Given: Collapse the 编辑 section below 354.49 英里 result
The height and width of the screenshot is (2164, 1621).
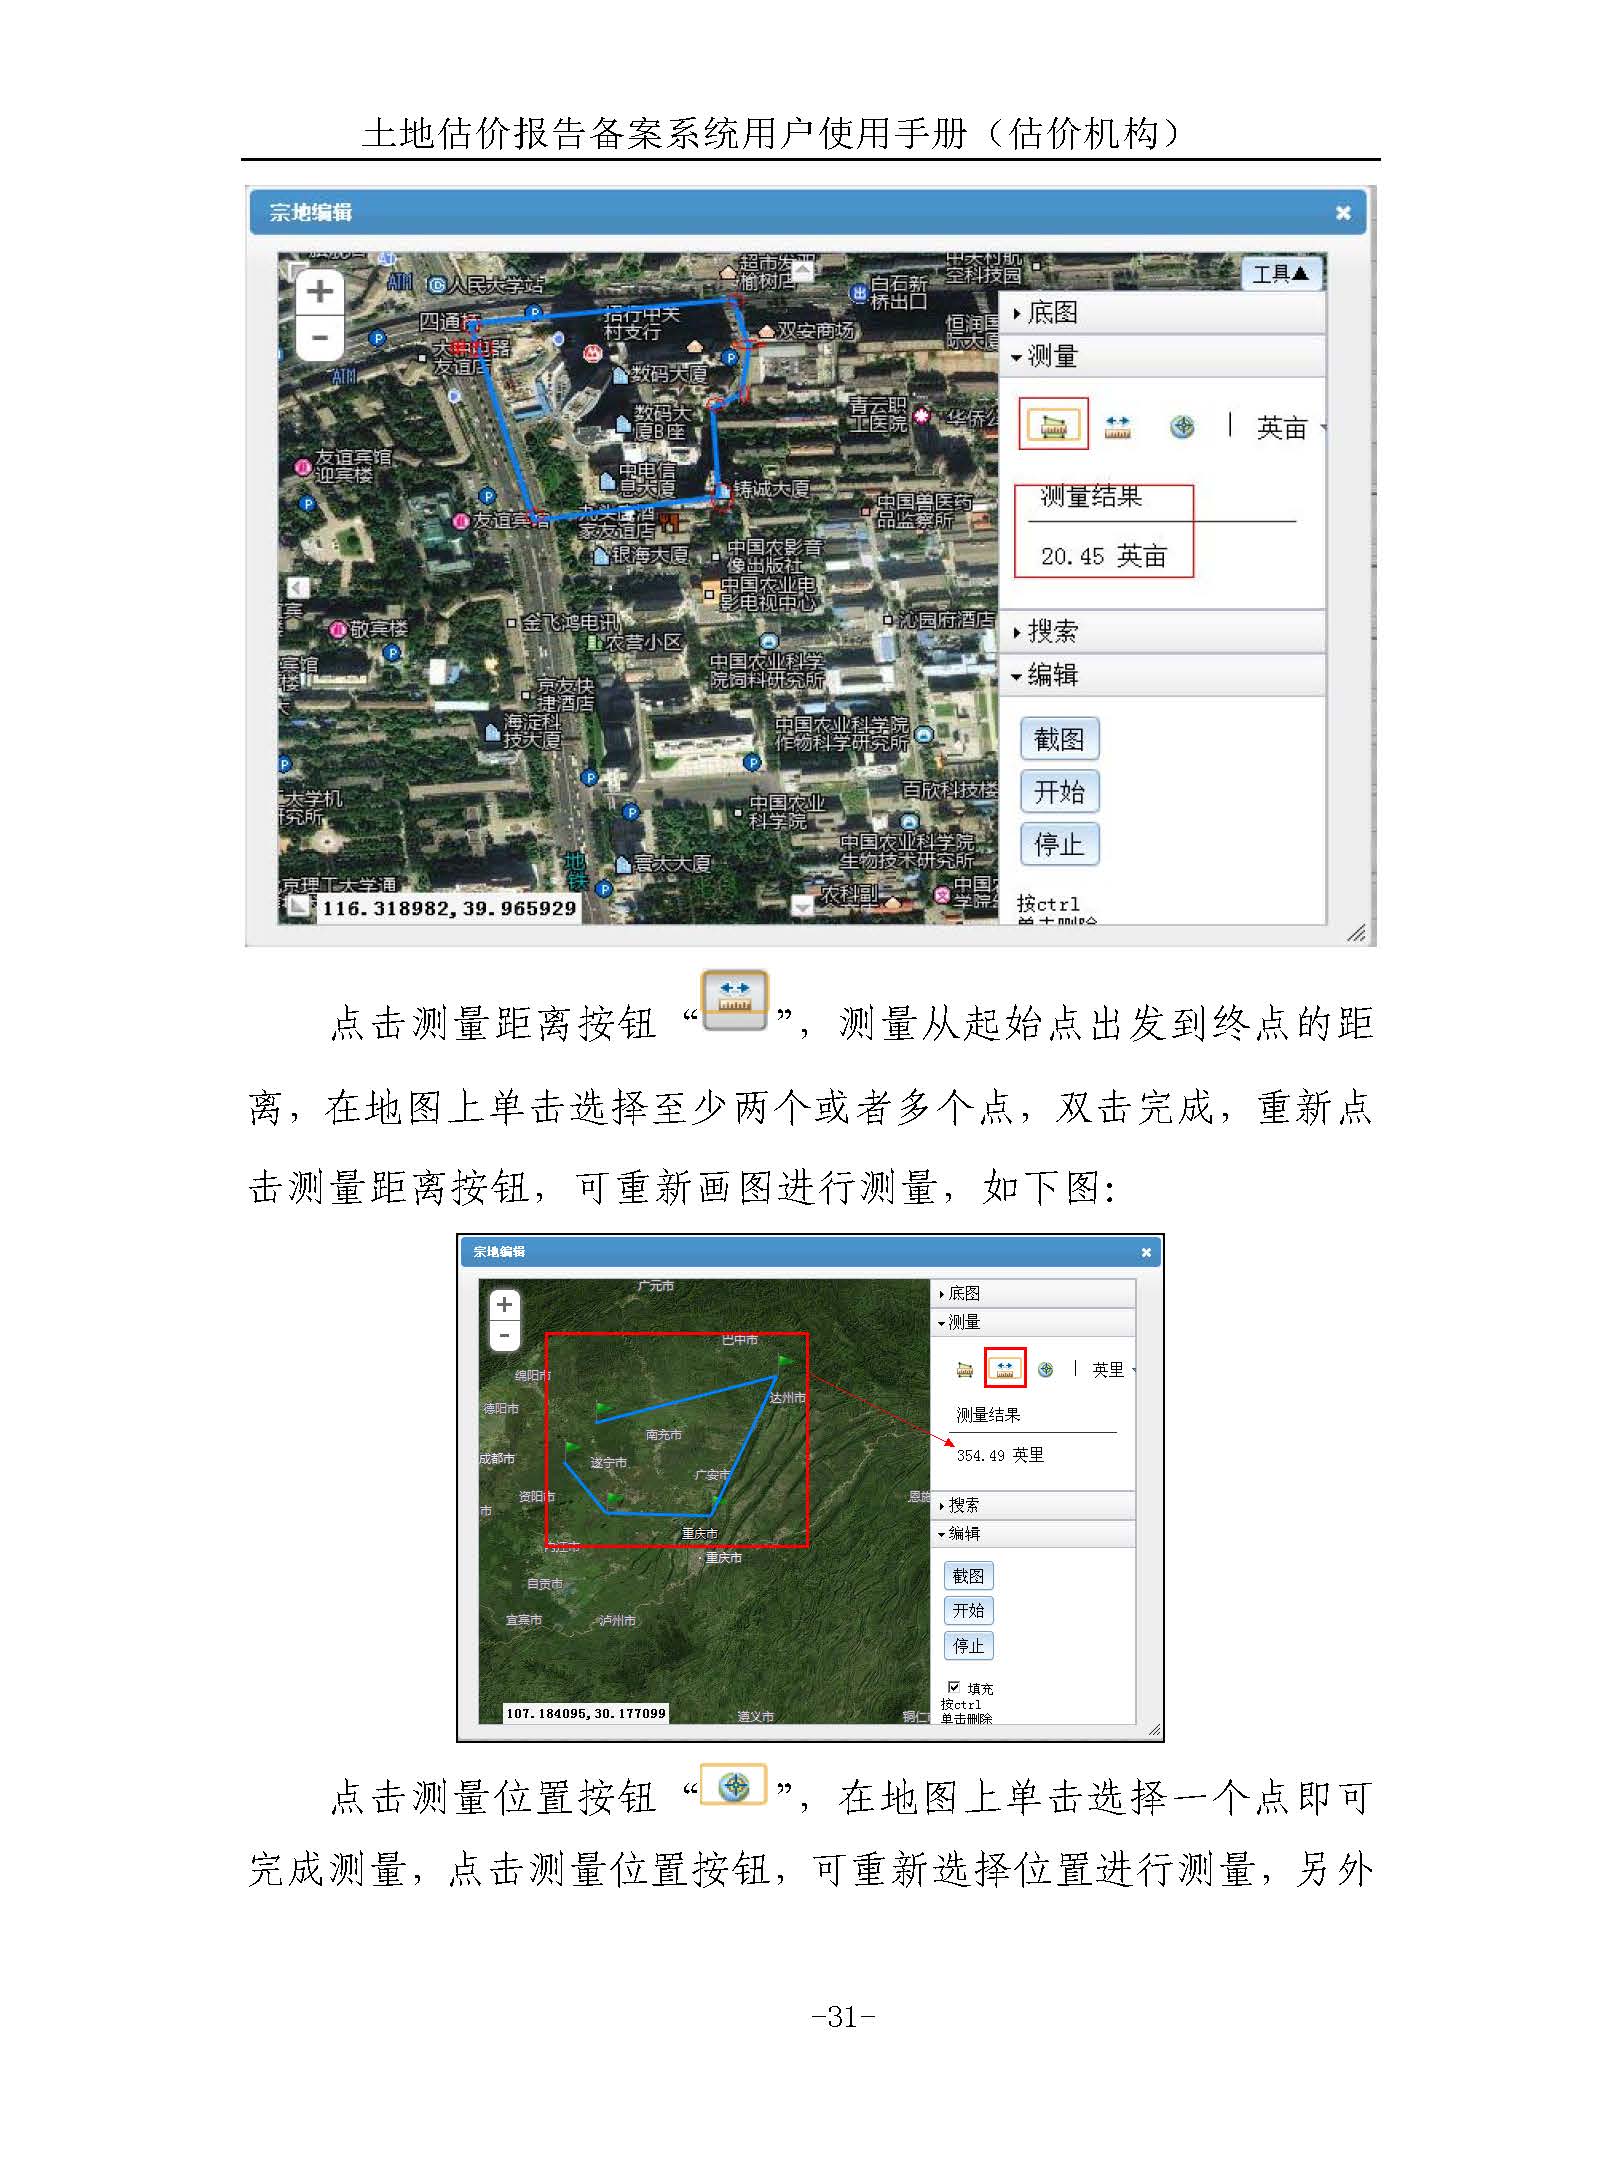Looking at the screenshot, I should coord(963,1533).
